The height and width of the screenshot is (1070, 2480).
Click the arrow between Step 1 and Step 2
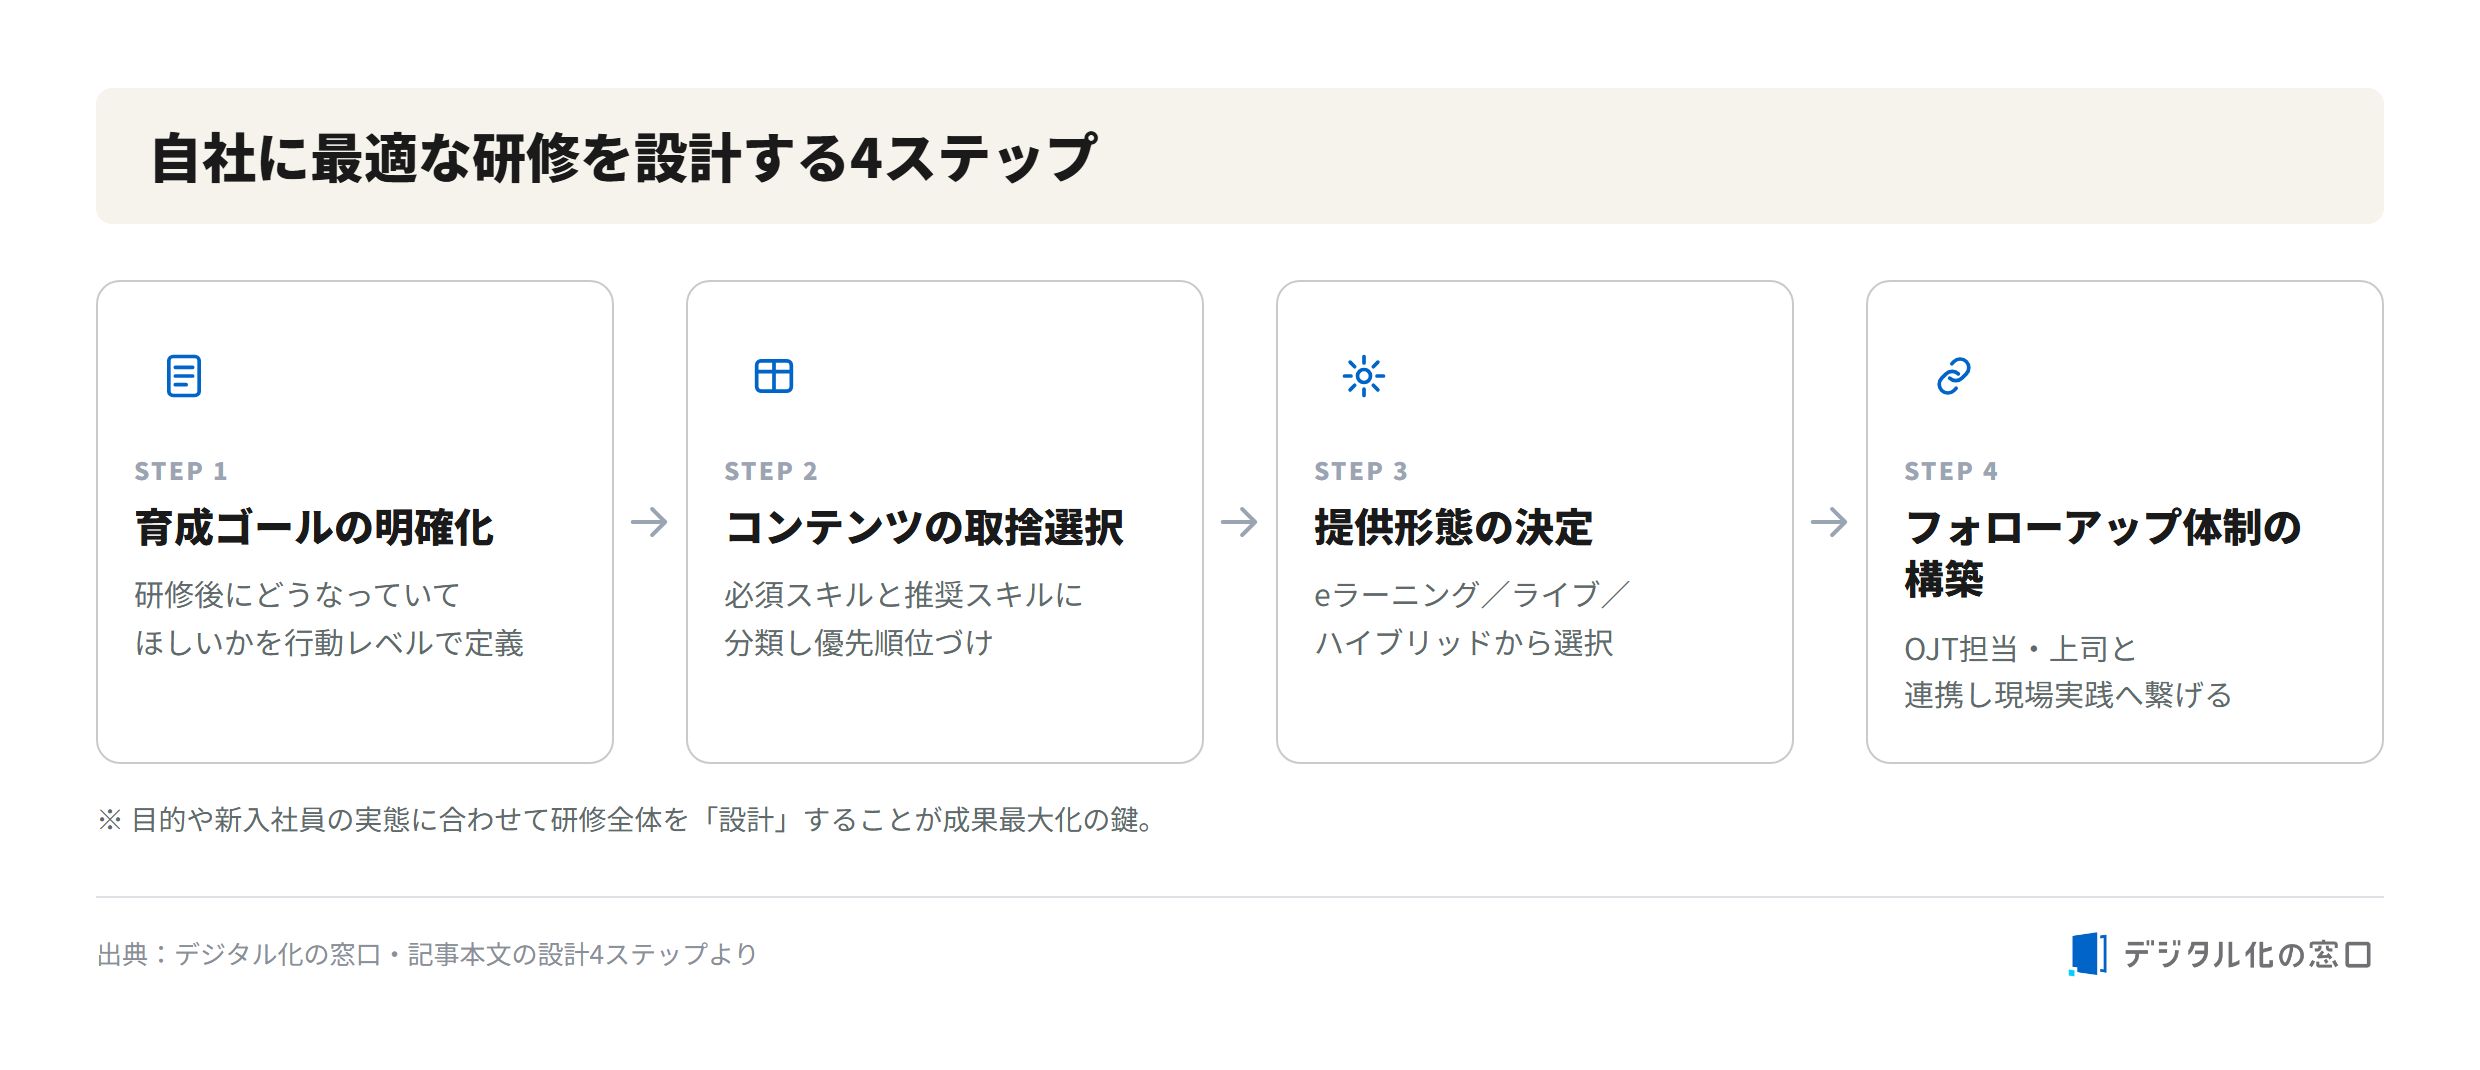(650, 521)
